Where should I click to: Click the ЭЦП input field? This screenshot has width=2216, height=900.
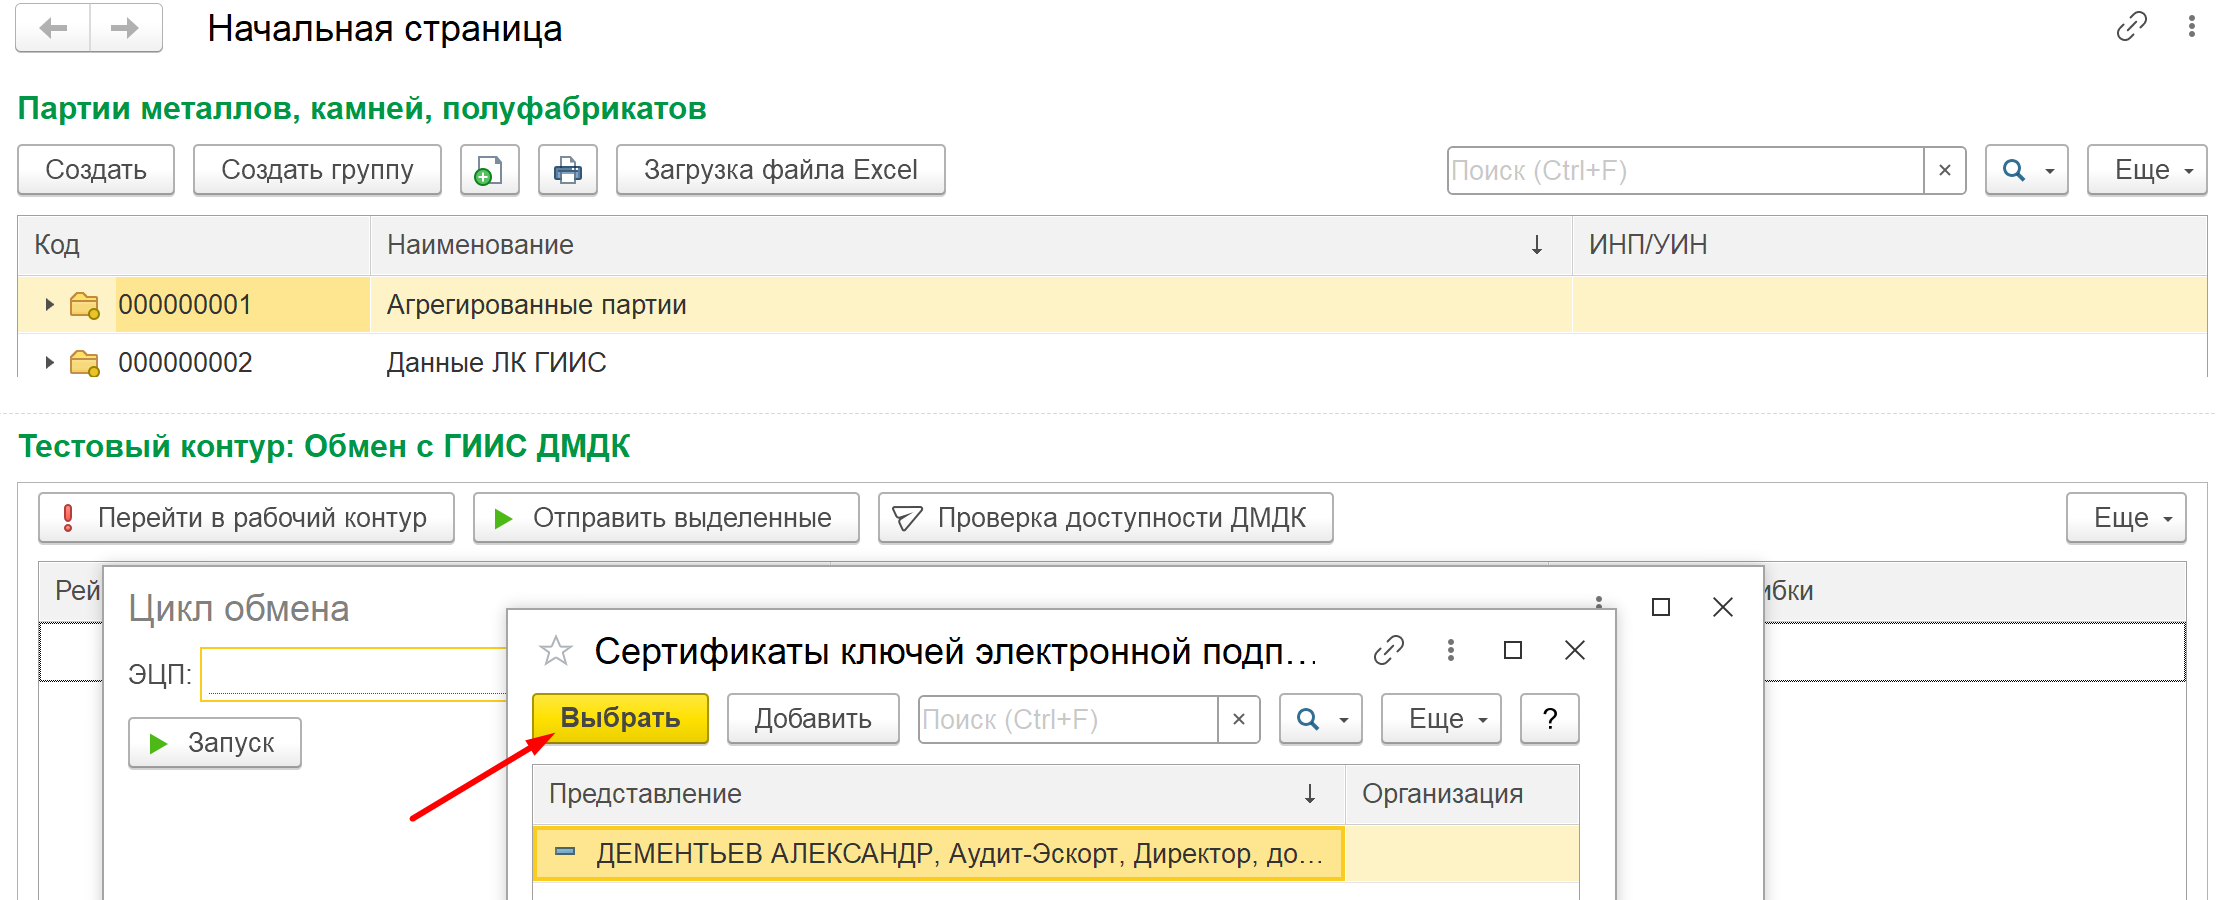(x=355, y=674)
